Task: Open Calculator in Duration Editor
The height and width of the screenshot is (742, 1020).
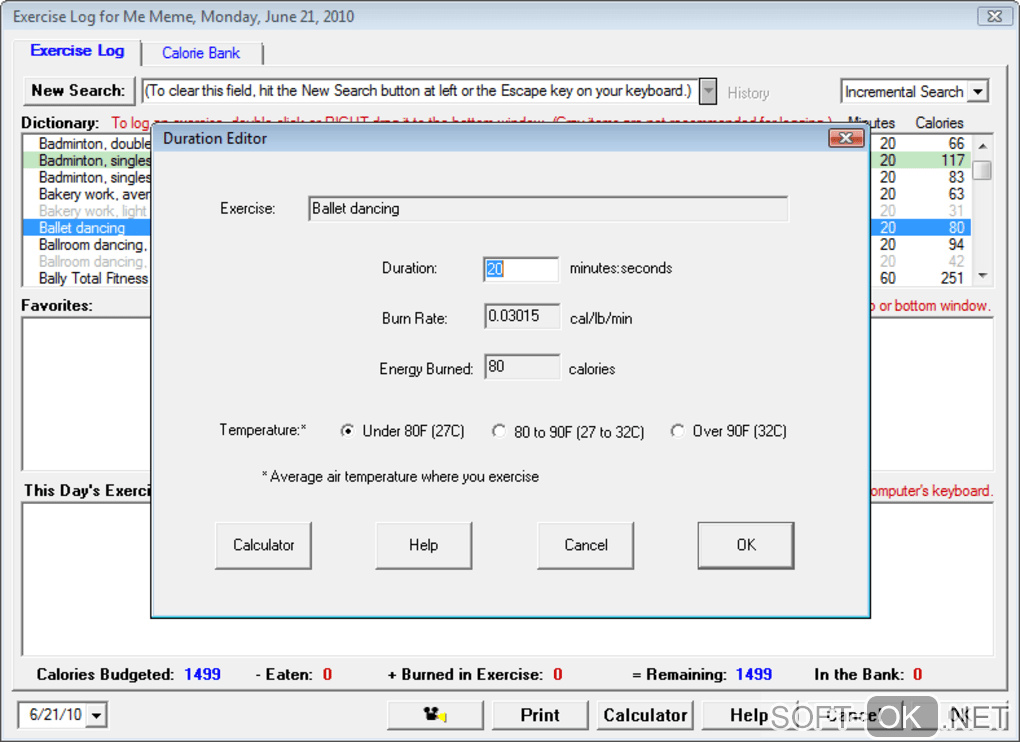Action: [x=263, y=545]
